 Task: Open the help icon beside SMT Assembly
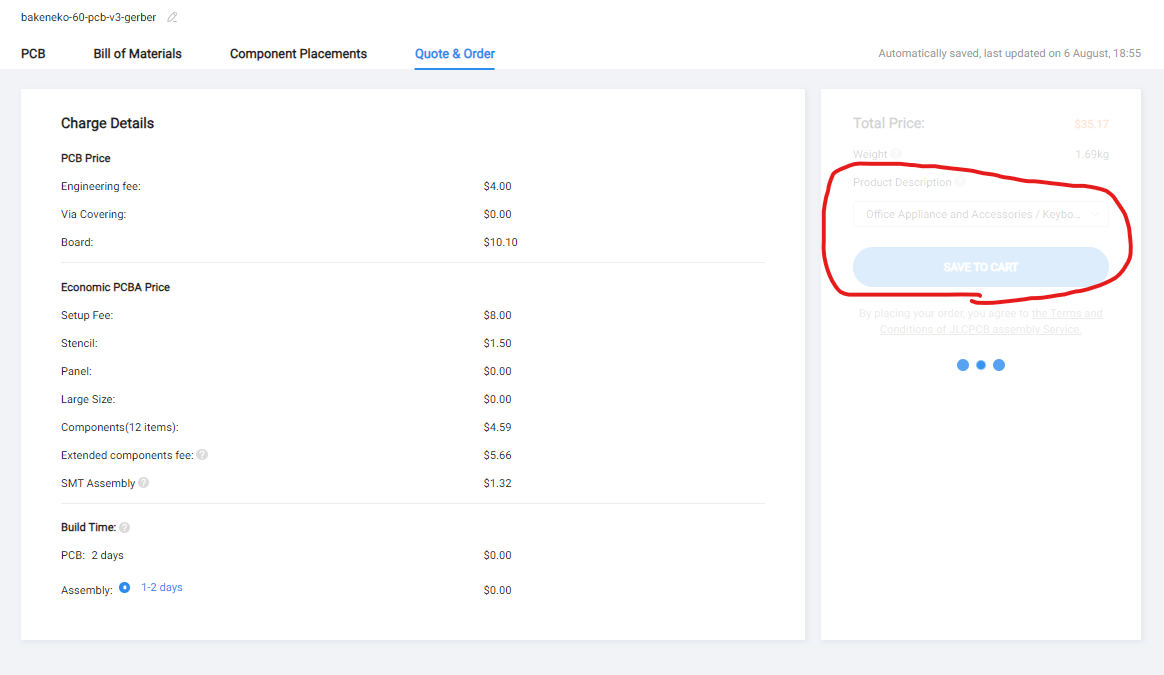coord(143,483)
